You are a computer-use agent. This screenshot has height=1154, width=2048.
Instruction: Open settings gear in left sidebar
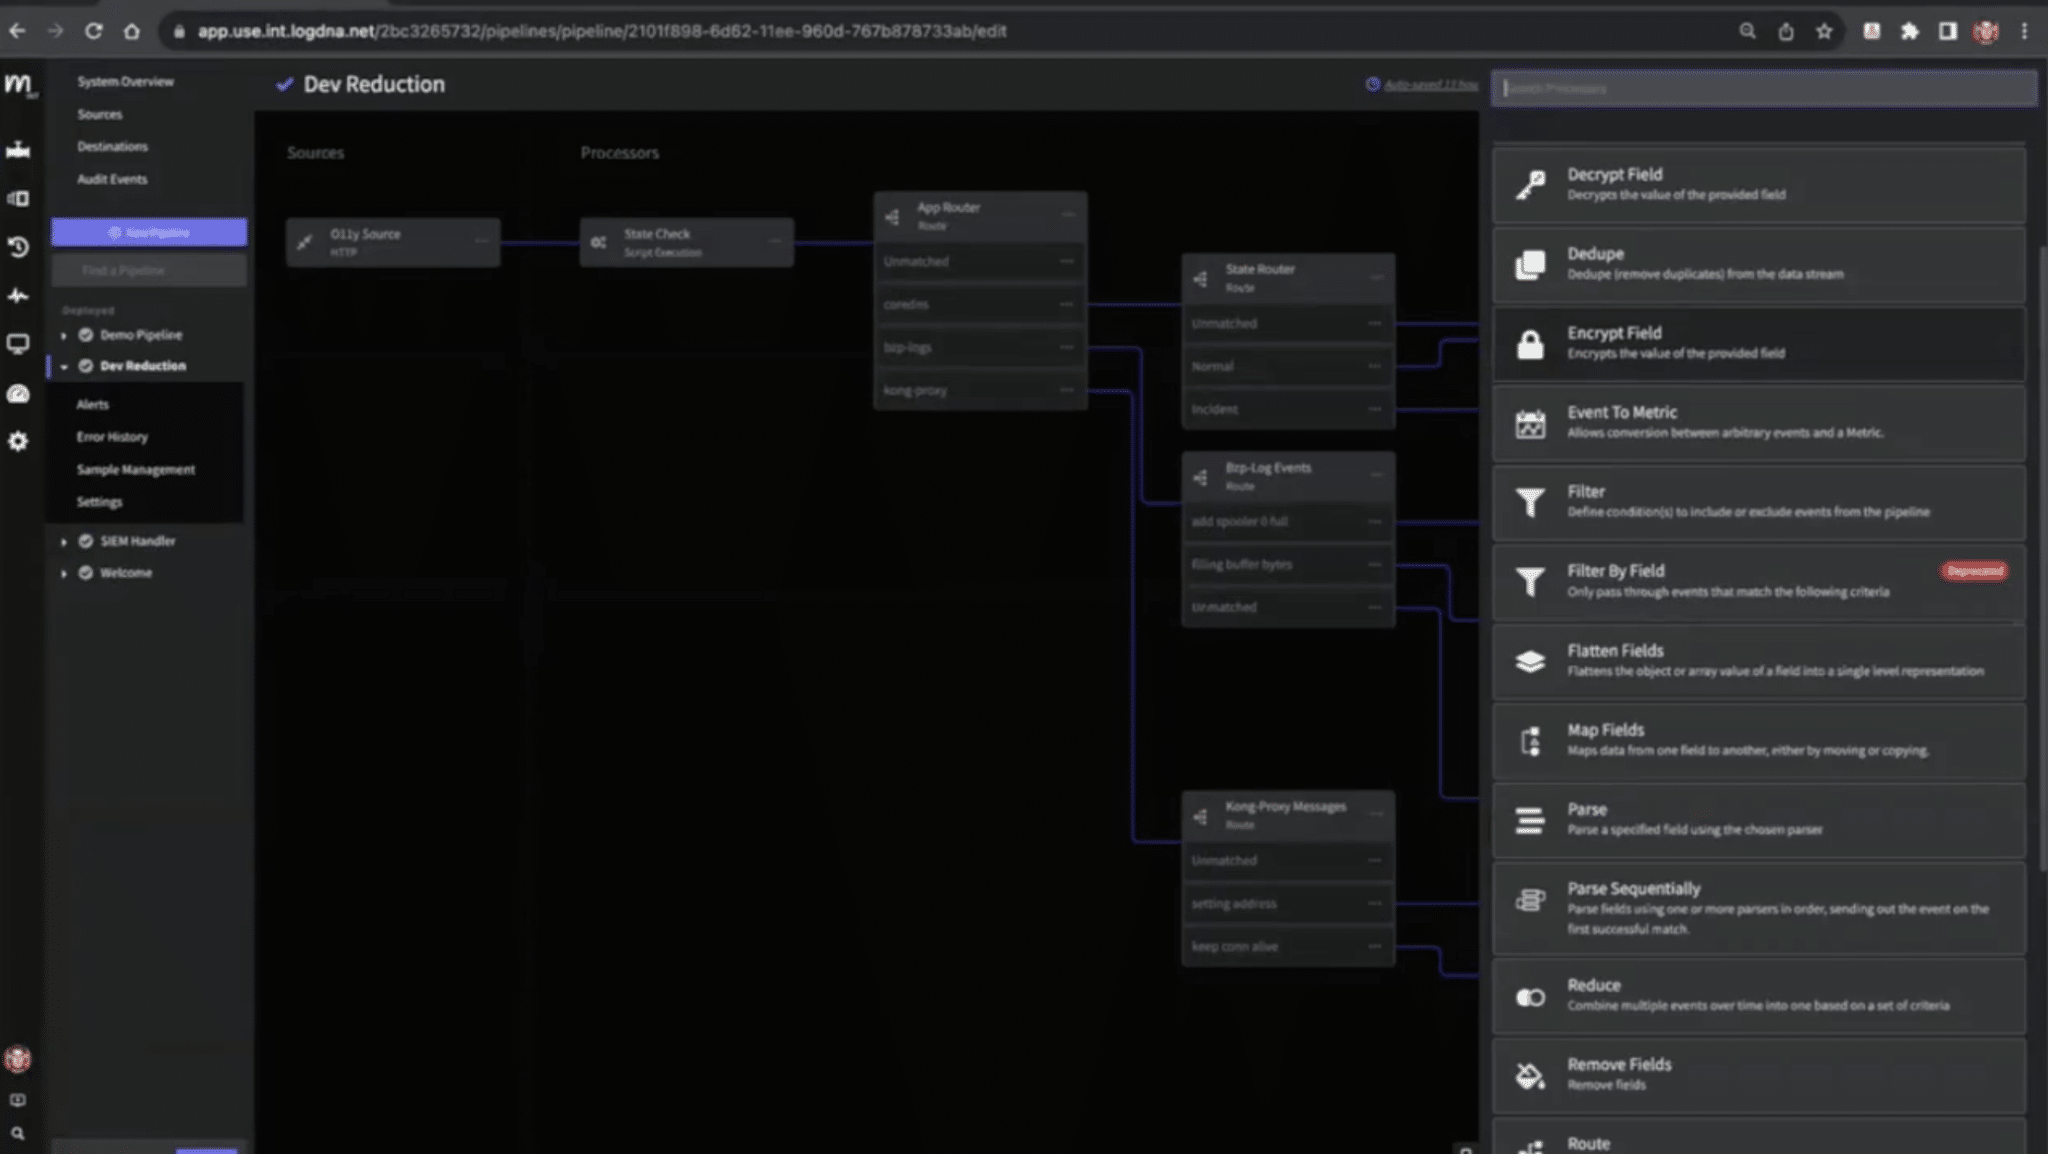pyautogui.click(x=18, y=442)
